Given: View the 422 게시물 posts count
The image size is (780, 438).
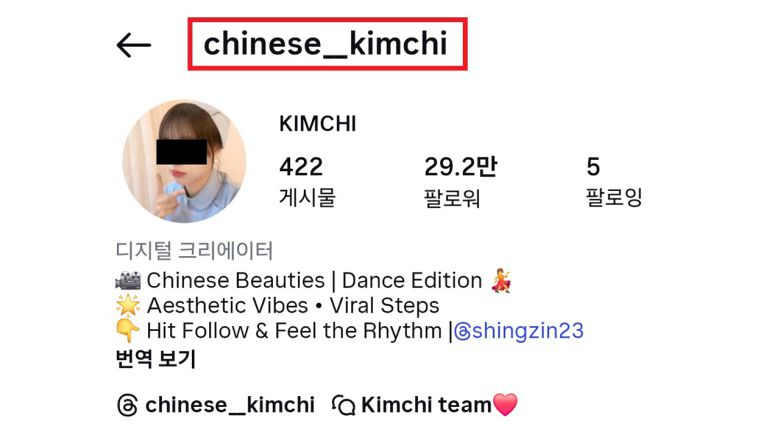Looking at the screenshot, I should point(307,181).
